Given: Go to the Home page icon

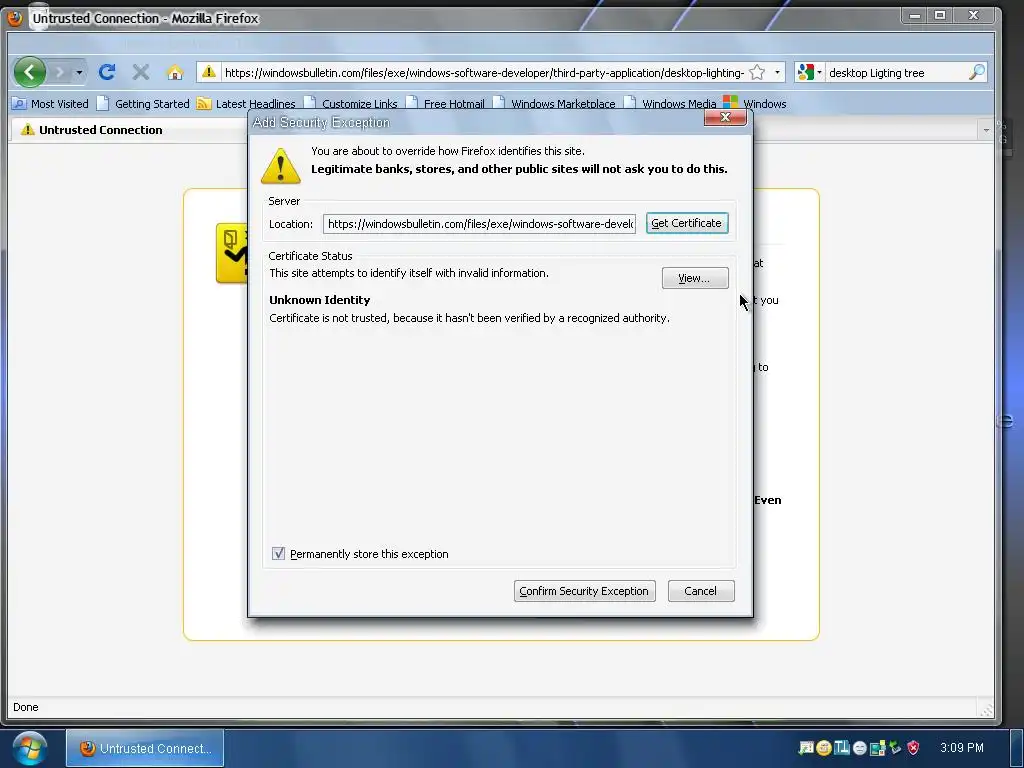Looking at the screenshot, I should (x=174, y=72).
